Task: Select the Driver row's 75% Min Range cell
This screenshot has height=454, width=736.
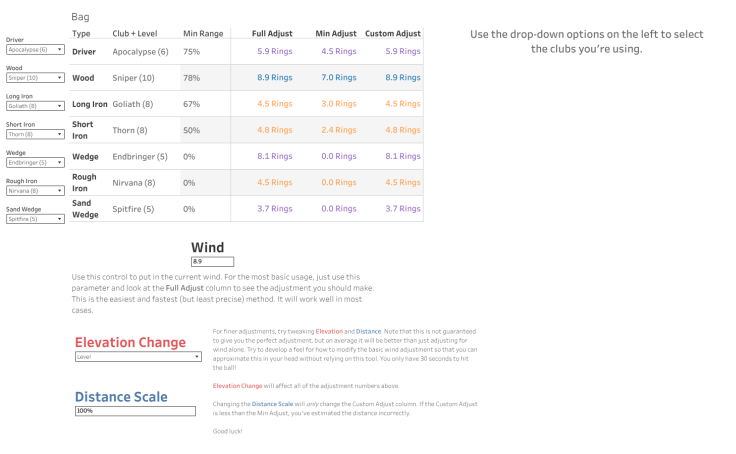Action: pyautogui.click(x=192, y=51)
